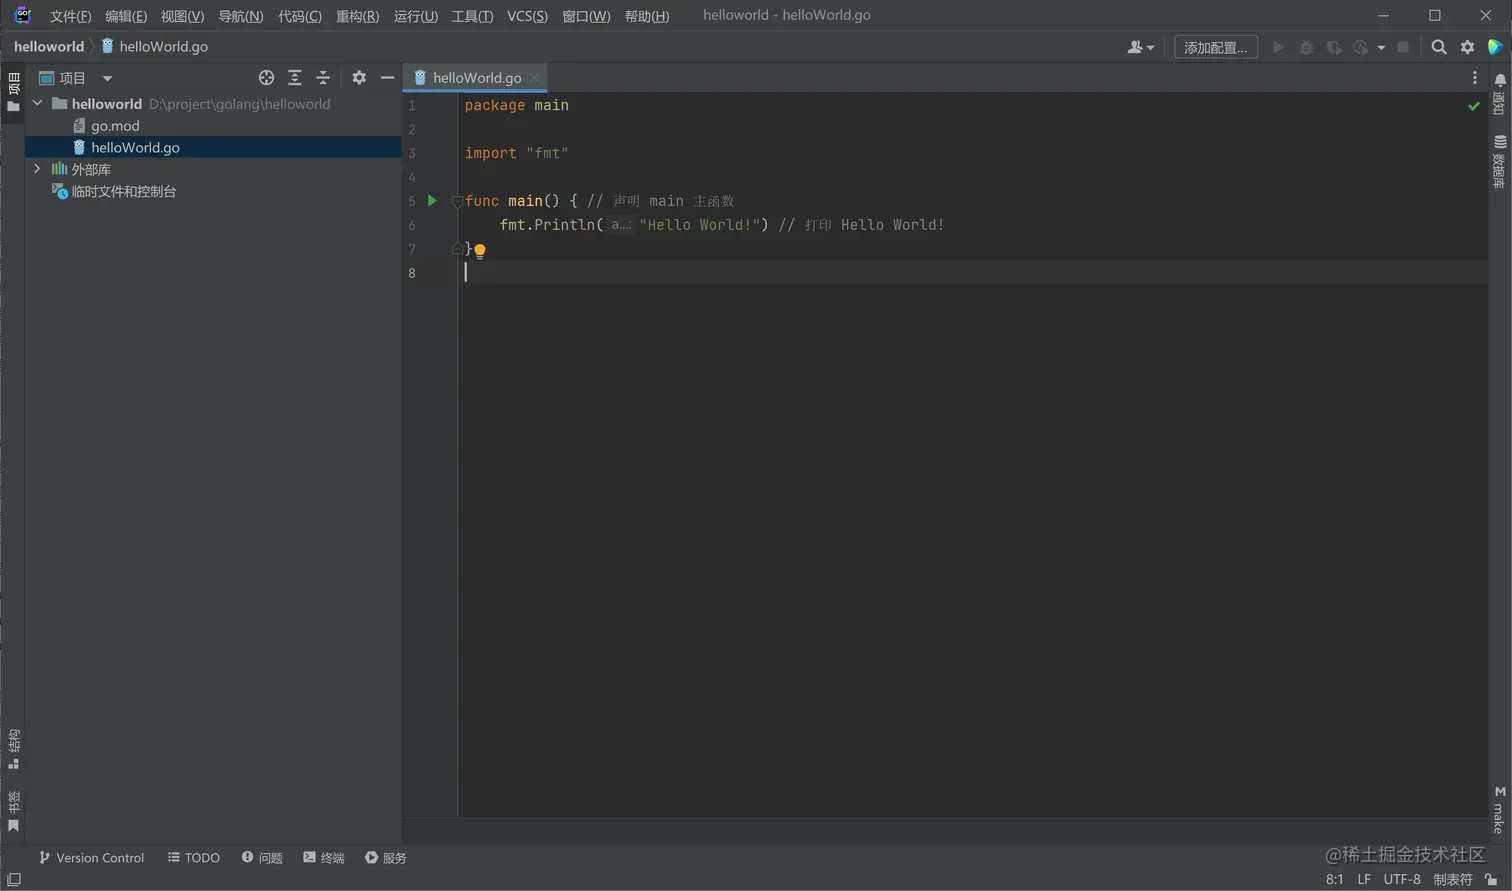Open the Version Control tool window
The height and width of the screenshot is (891, 1512).
point(91,858)
